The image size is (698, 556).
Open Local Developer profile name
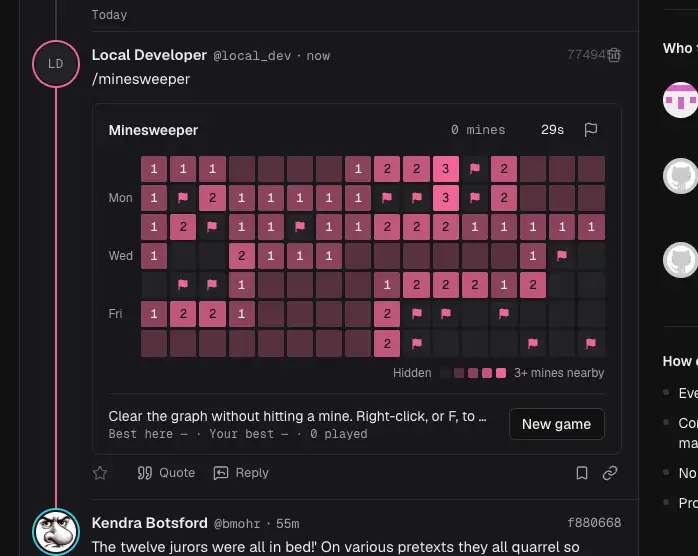coord(149,55)
